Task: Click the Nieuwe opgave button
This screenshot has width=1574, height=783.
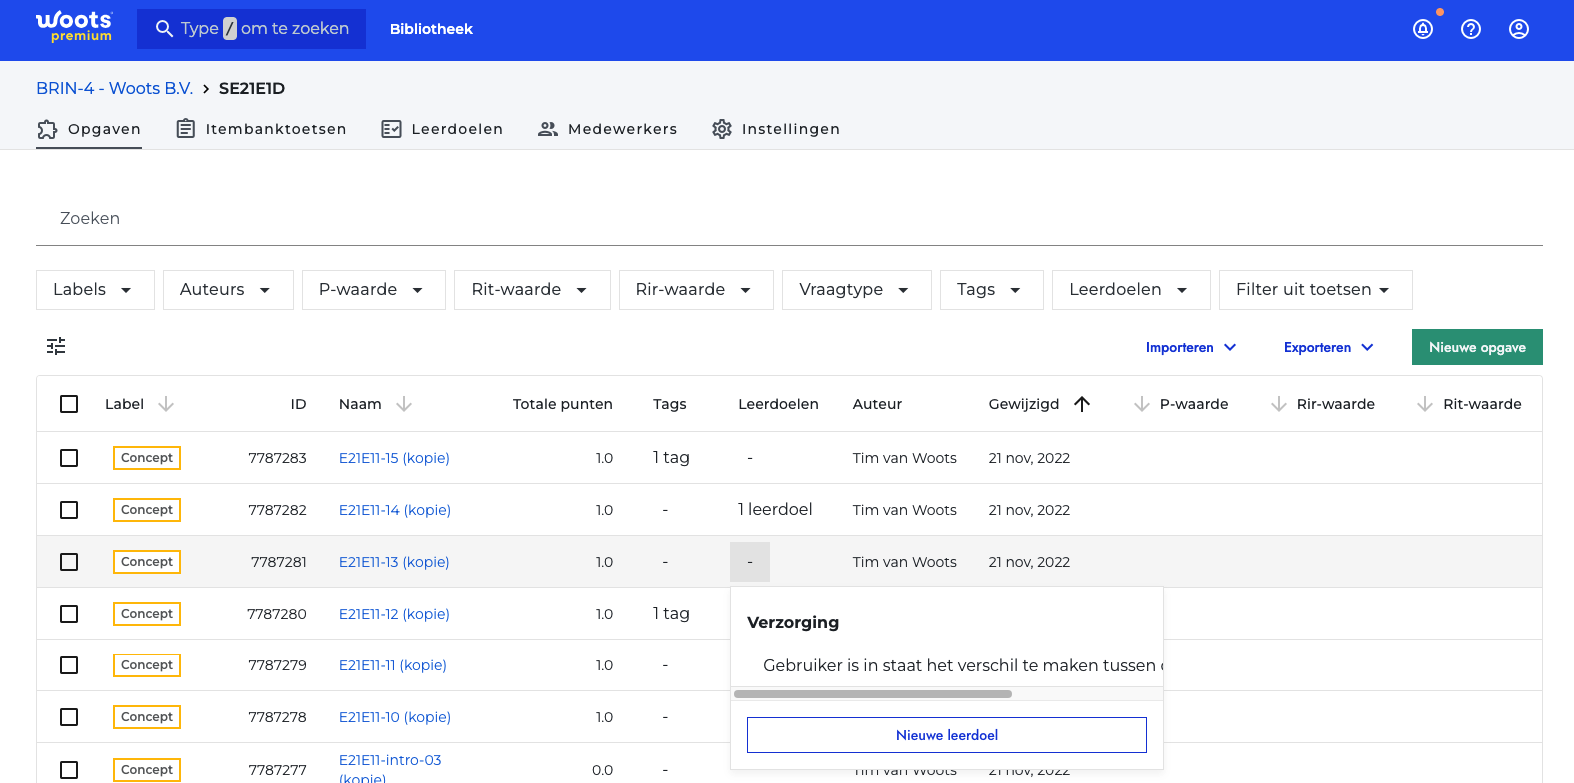Action: pyautogui.click(x=1477, y=347)
